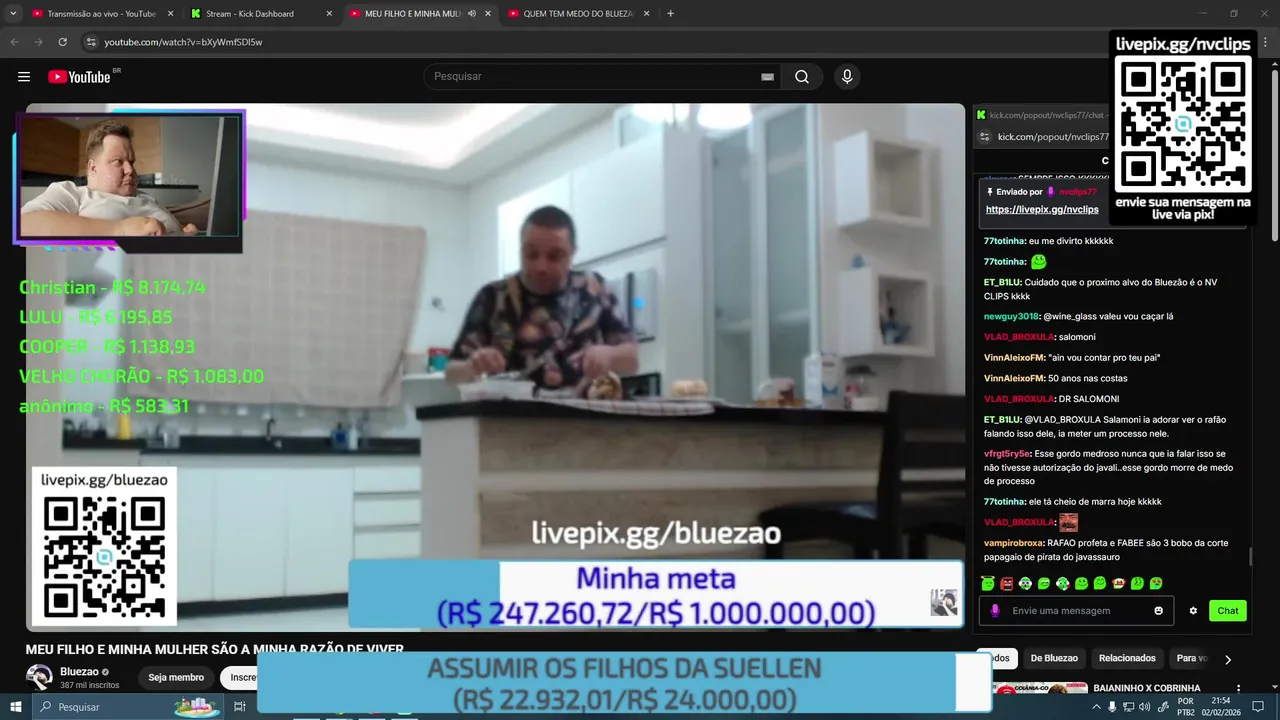Image resolution: width=1280 pixels, height=720 pixels.
Task: Start voice search with the microphone
Action: point(847,77)
